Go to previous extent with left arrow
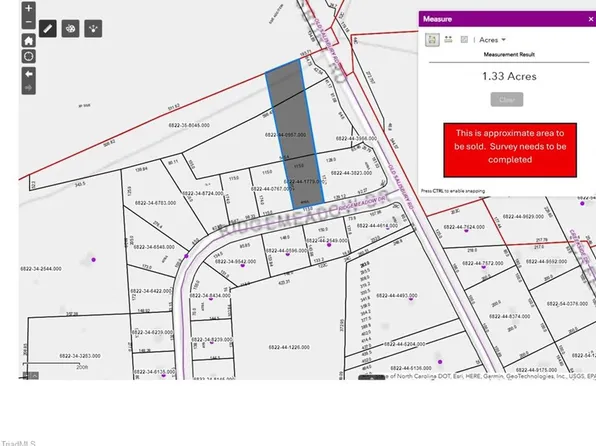Viewport: 596px width, 446px height. [x=29, y=74]
